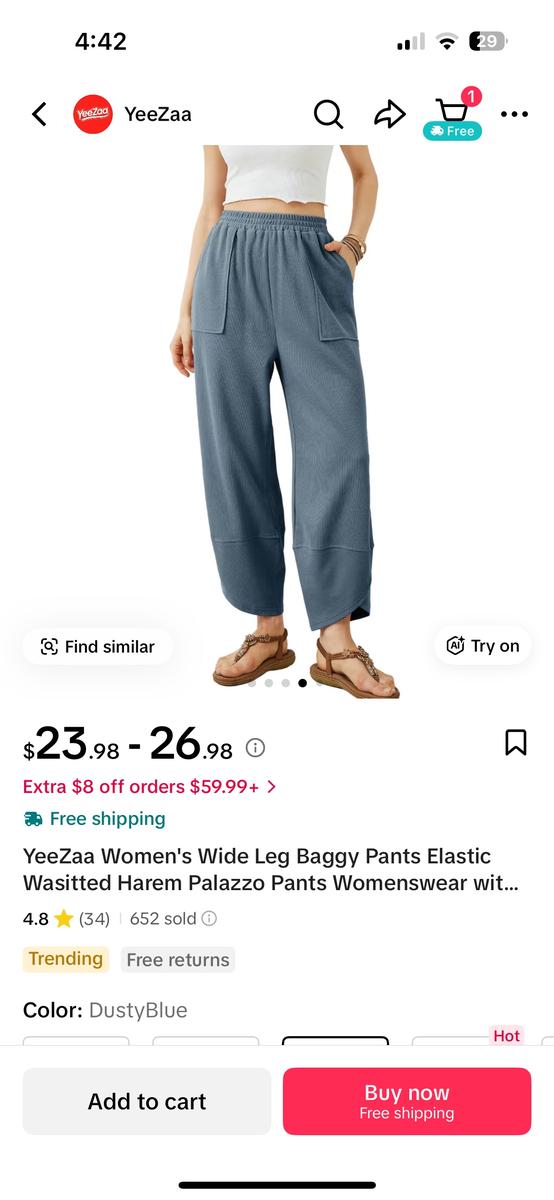Tap the Free returns tag

point(178,960)
